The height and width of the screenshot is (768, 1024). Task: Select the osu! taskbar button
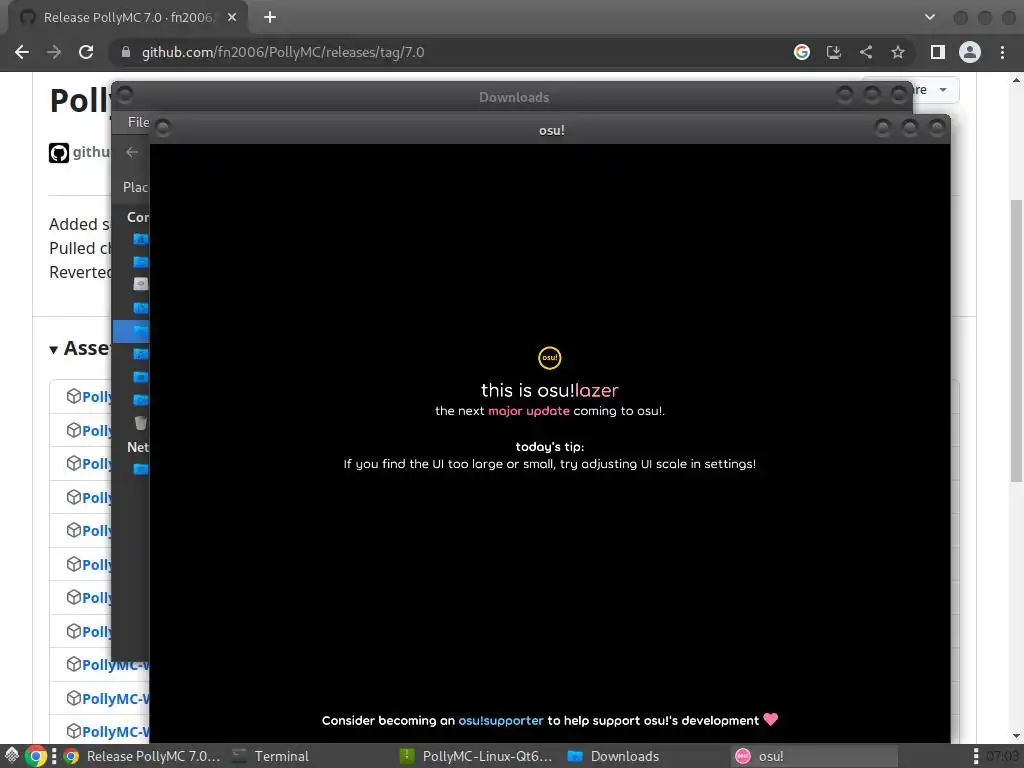tap(815, 756)
